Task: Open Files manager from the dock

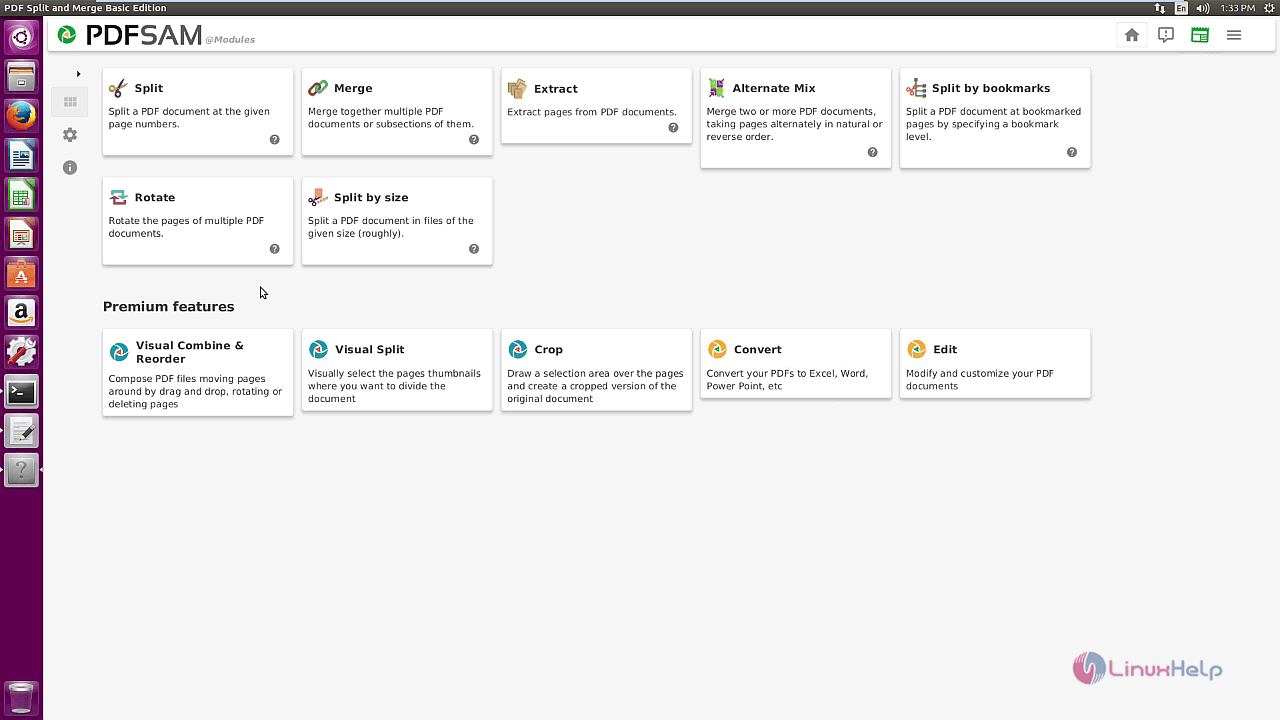Action: [x=21, y=76]
